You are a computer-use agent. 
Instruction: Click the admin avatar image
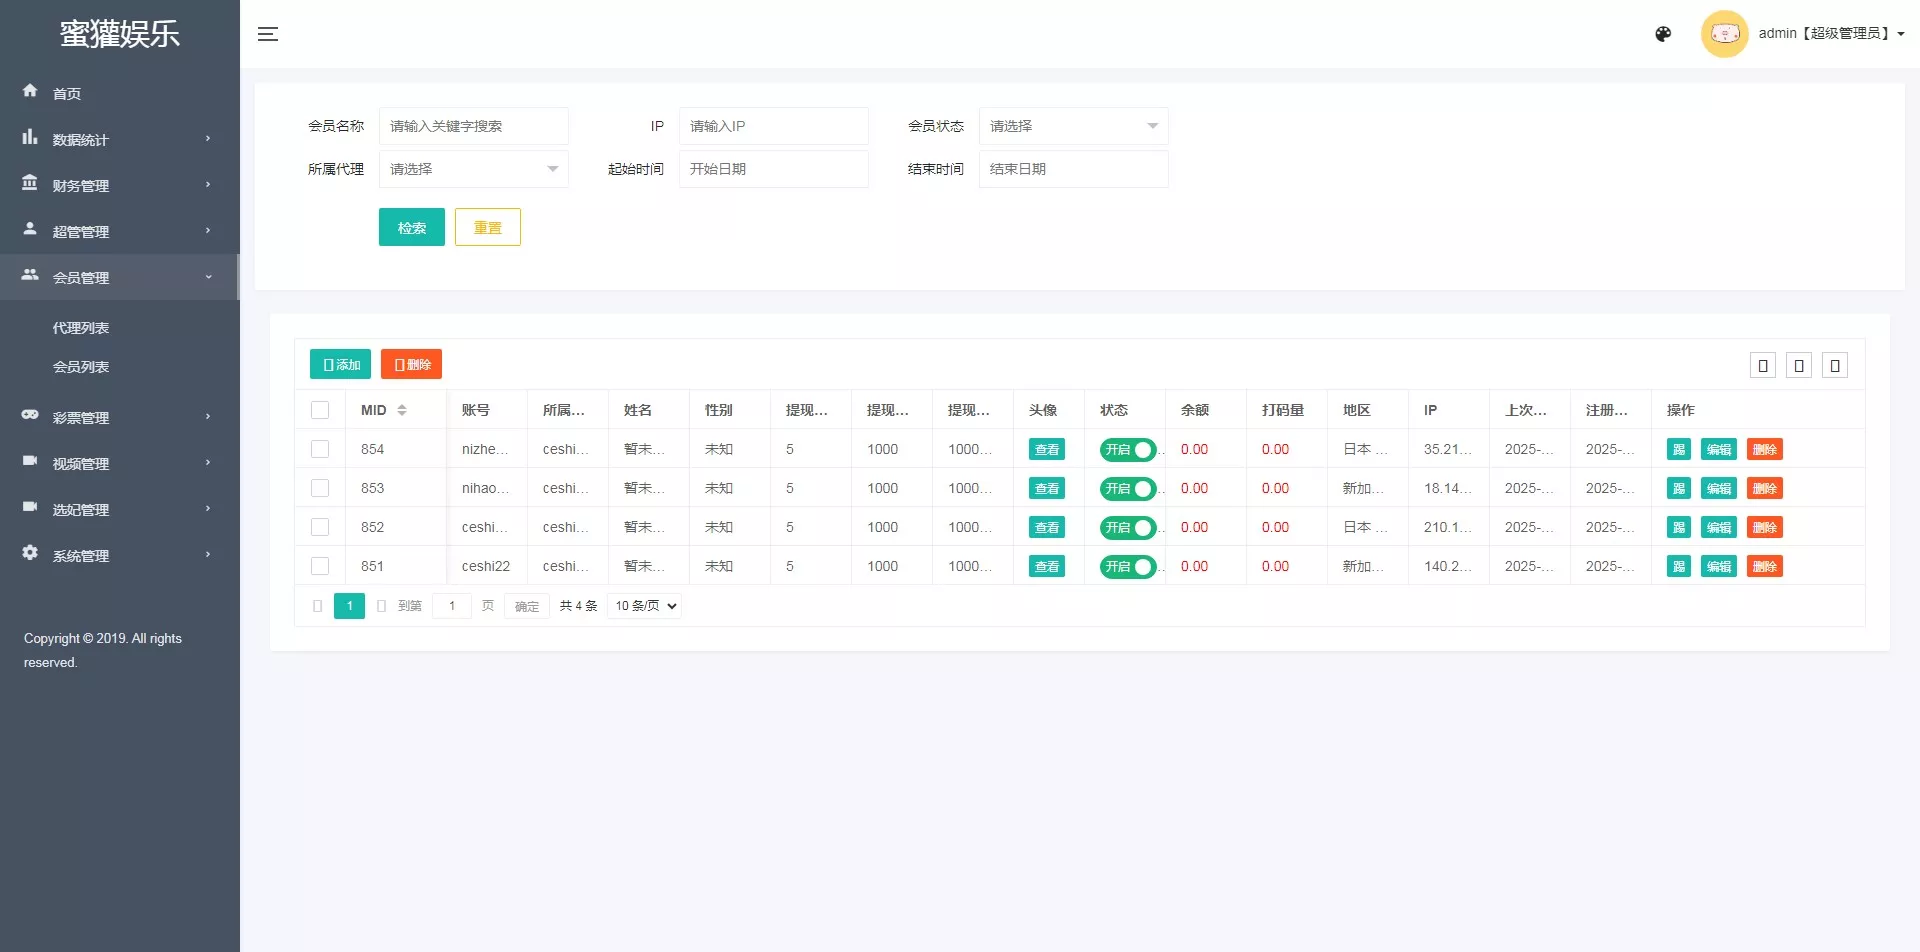(1724, 34)
